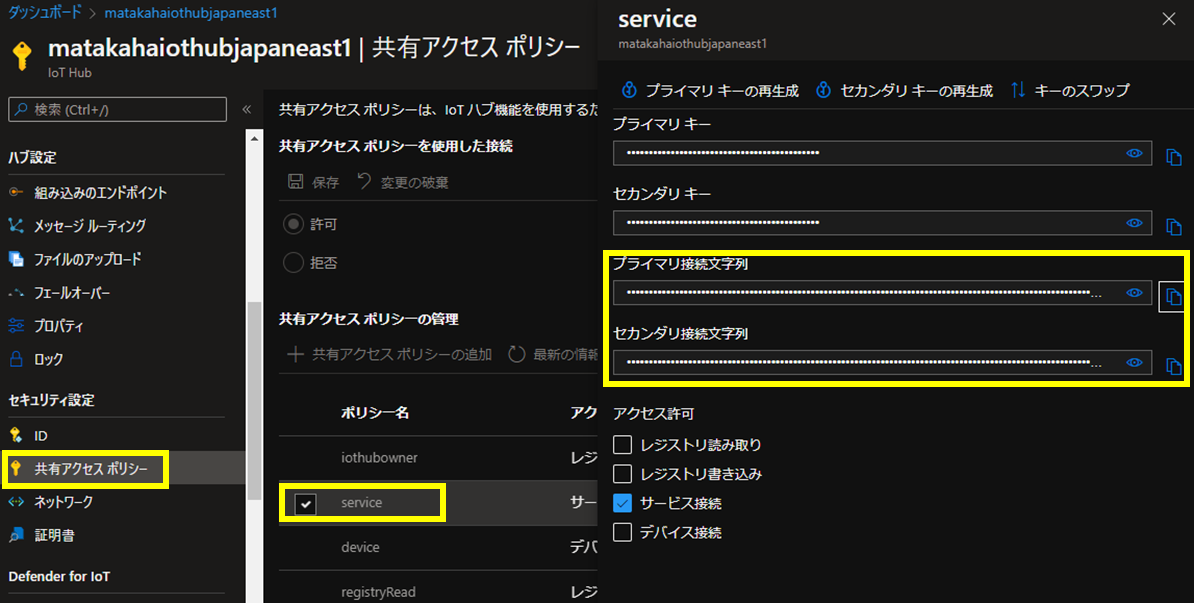Click the search box (検索 Ctrl+/)

pos(117,110)
